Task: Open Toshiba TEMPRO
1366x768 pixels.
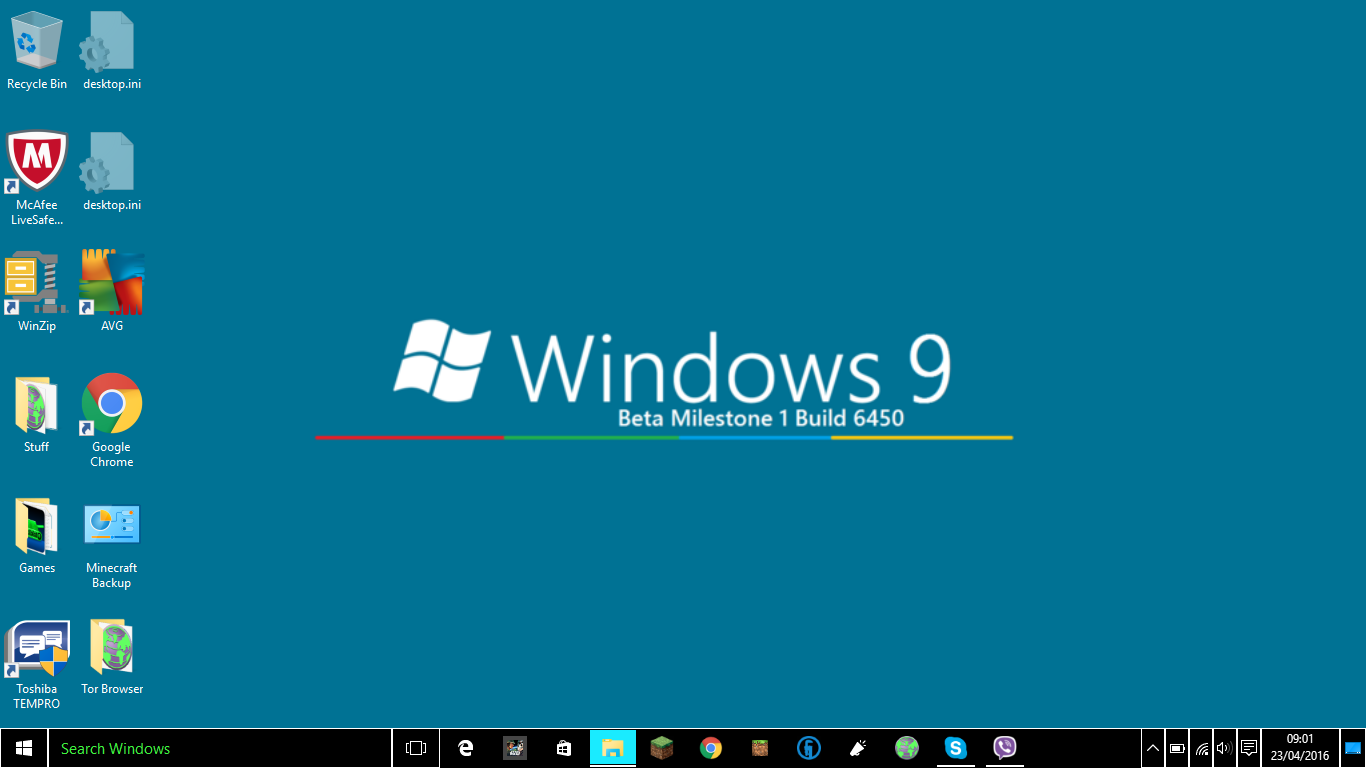Action: pyautogui.click(x=36, y=645)
